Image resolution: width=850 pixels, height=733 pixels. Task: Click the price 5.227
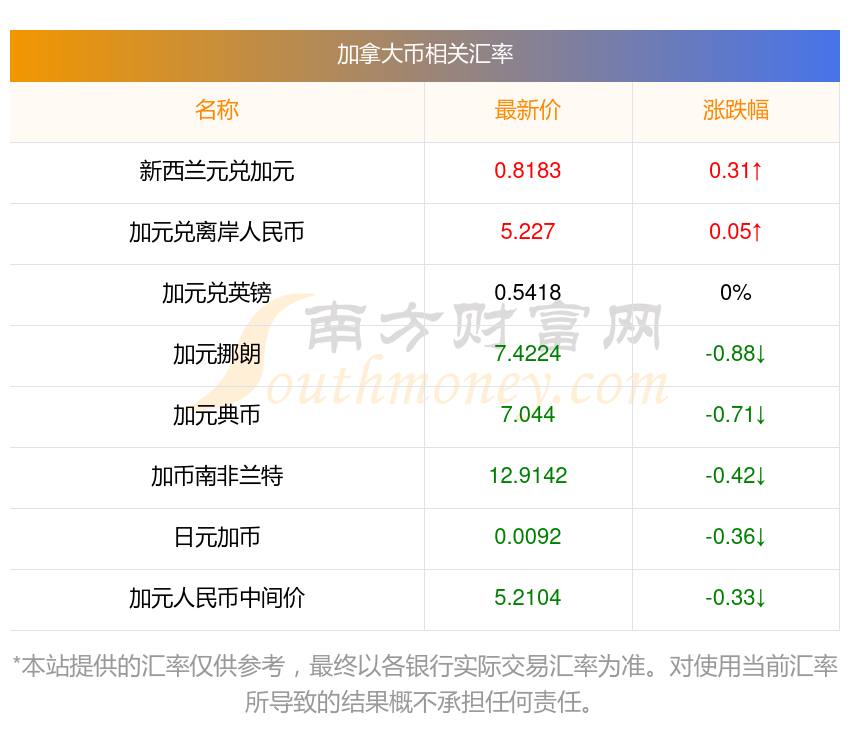[527, 232]
